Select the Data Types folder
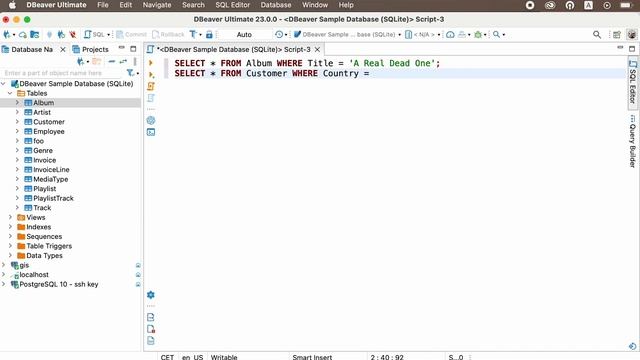The image size is (640, 360). click(x=44, y=256)
